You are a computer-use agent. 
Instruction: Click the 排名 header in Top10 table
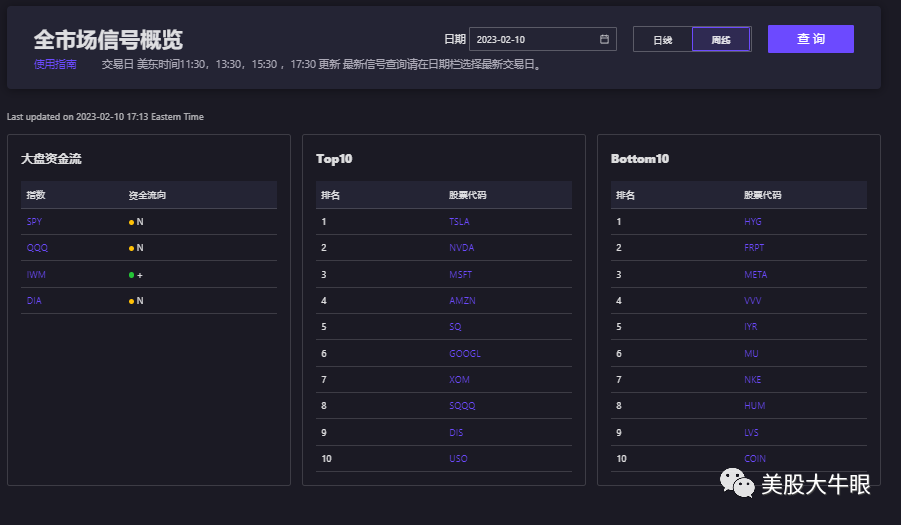tap(330, 195)
